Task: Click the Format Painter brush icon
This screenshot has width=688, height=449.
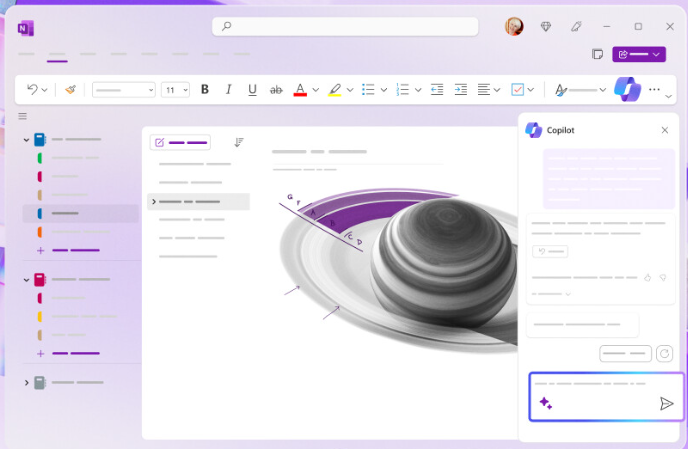Action: point(70,89)
